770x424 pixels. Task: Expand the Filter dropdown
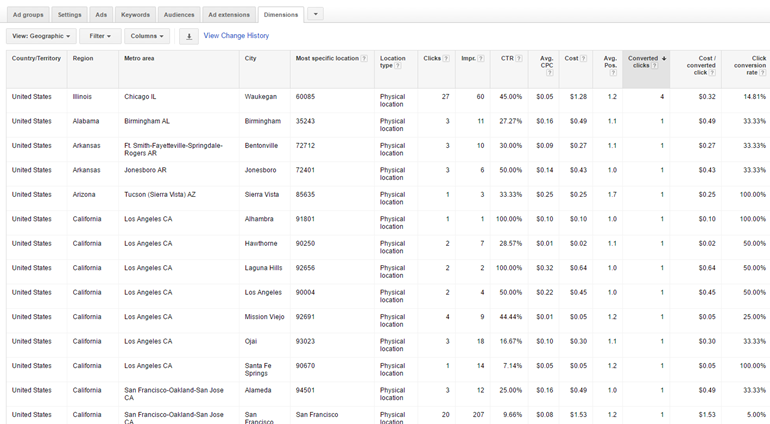click(100, 36)
